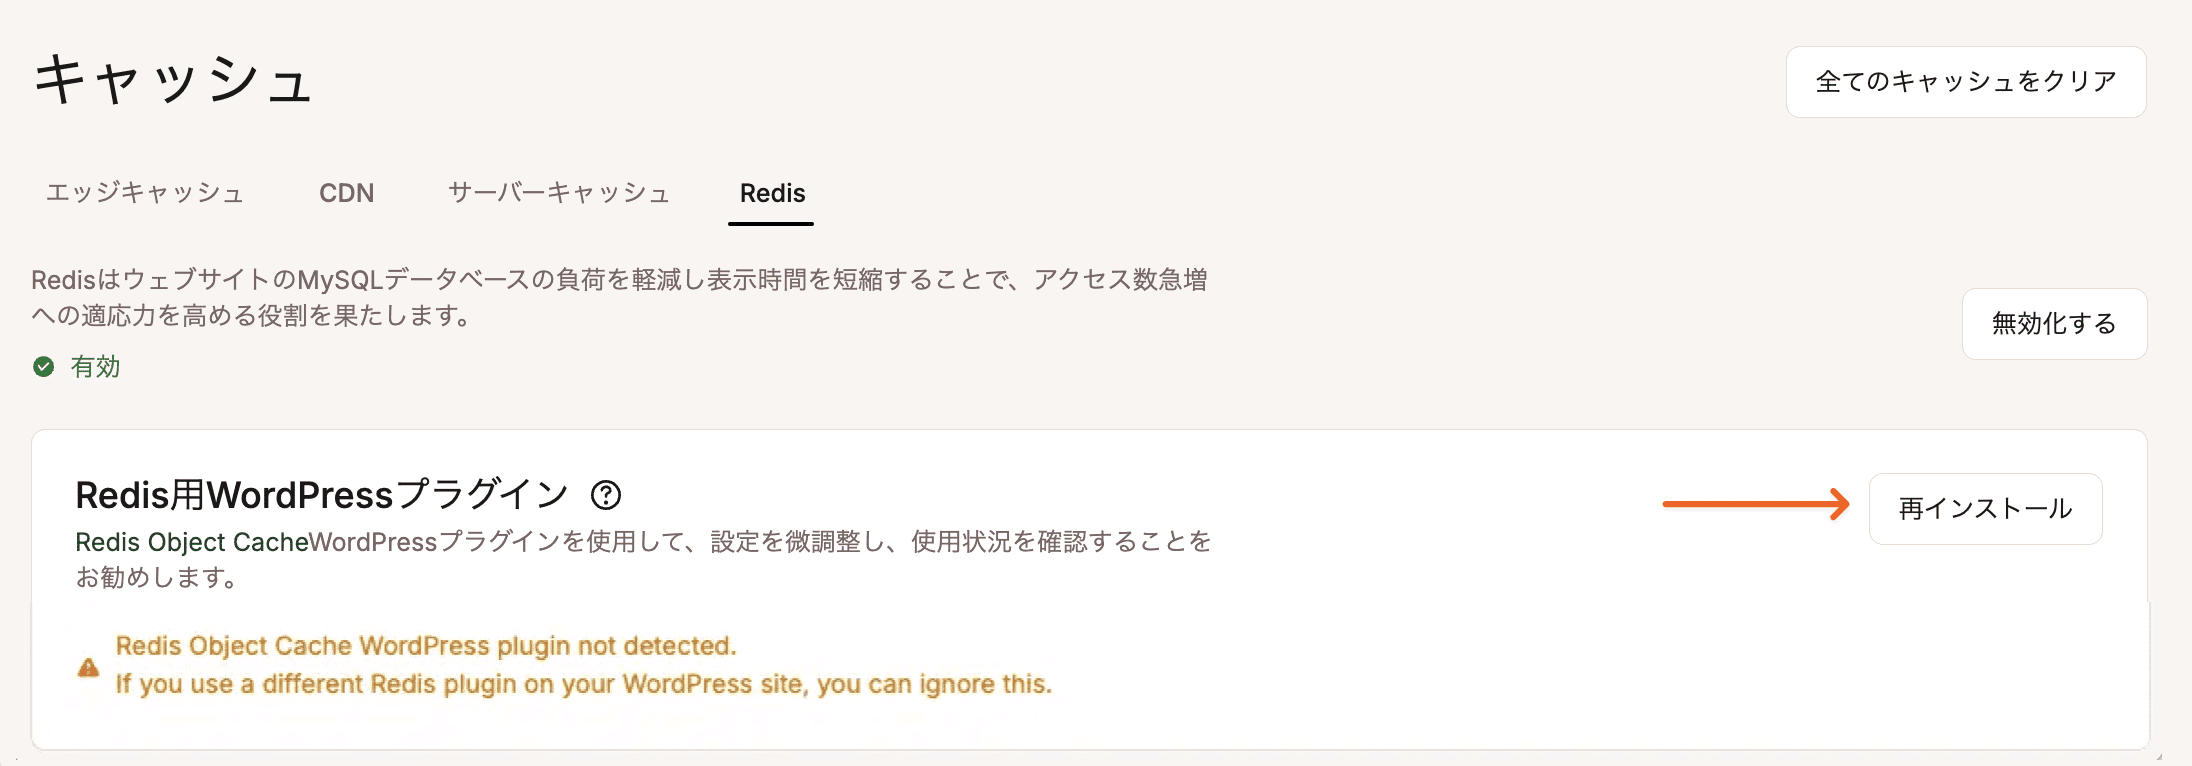
Task: Switch to the エッジキャッシュ tab
Action: coord(145,193)
